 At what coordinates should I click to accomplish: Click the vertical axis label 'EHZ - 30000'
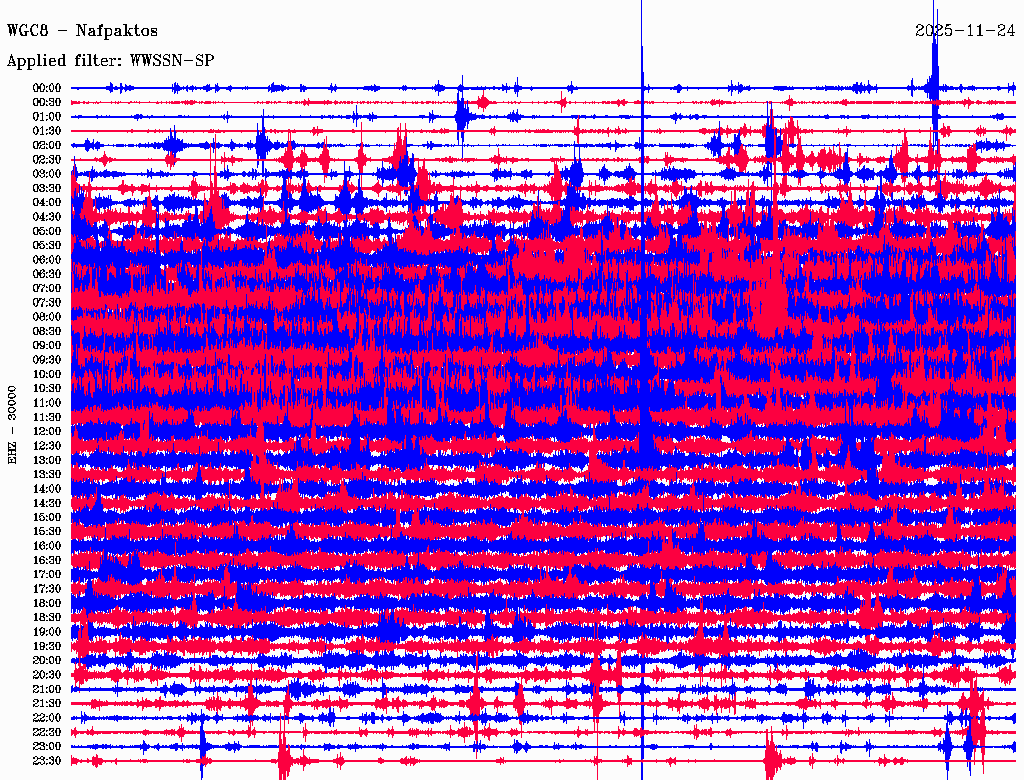tap(12, 425)
